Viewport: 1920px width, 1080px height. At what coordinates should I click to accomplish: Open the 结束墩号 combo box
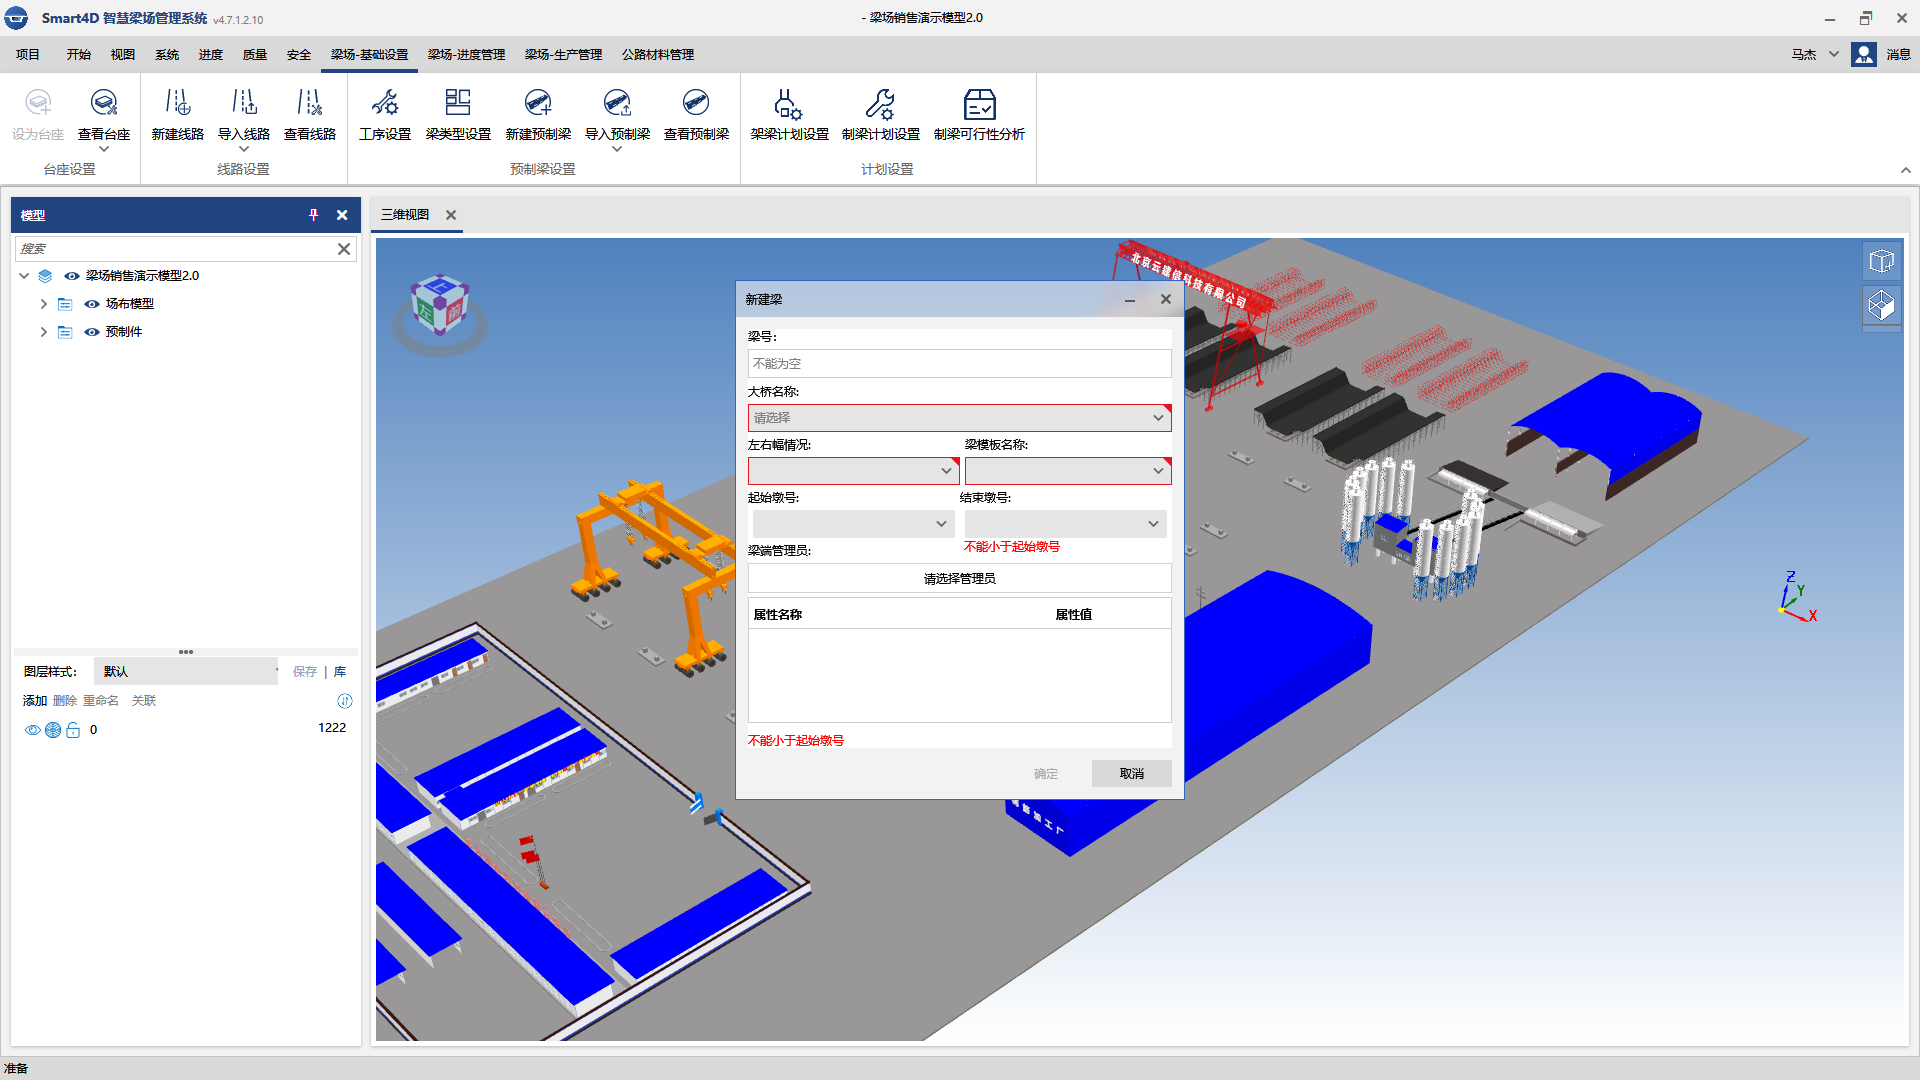[x=1065, y=524]
